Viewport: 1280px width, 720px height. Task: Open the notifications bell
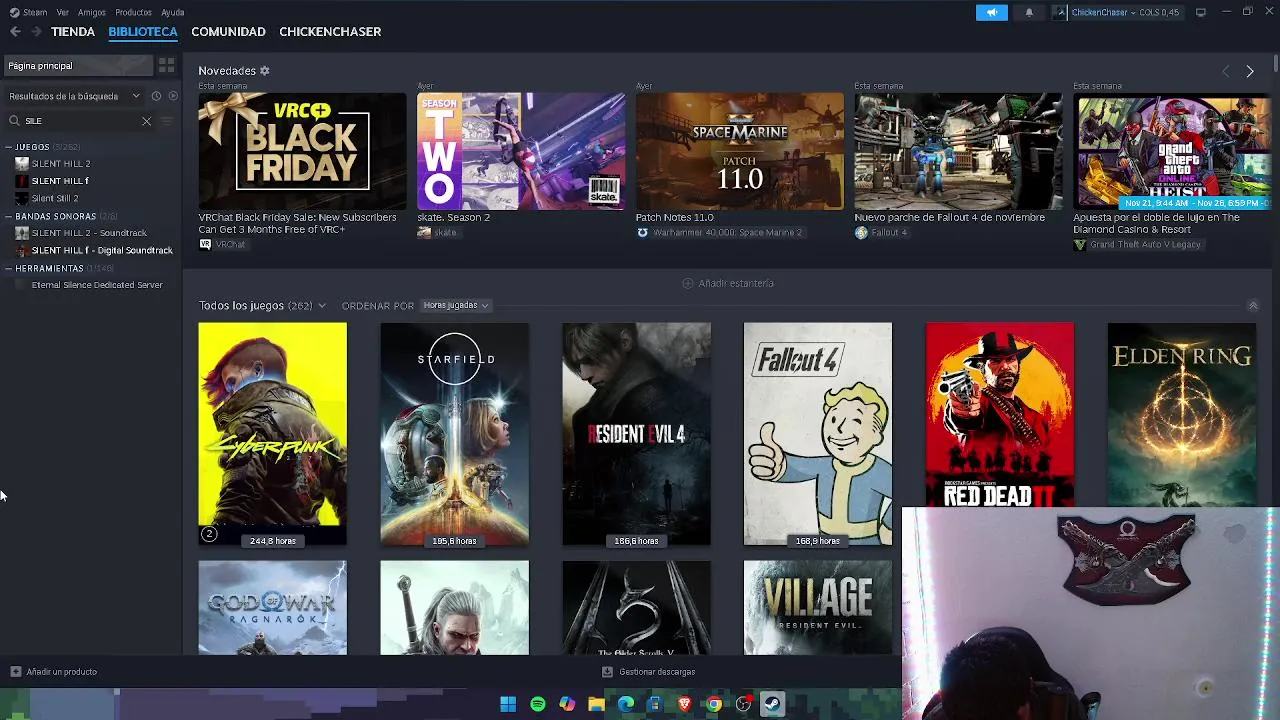pos(1029,13)
